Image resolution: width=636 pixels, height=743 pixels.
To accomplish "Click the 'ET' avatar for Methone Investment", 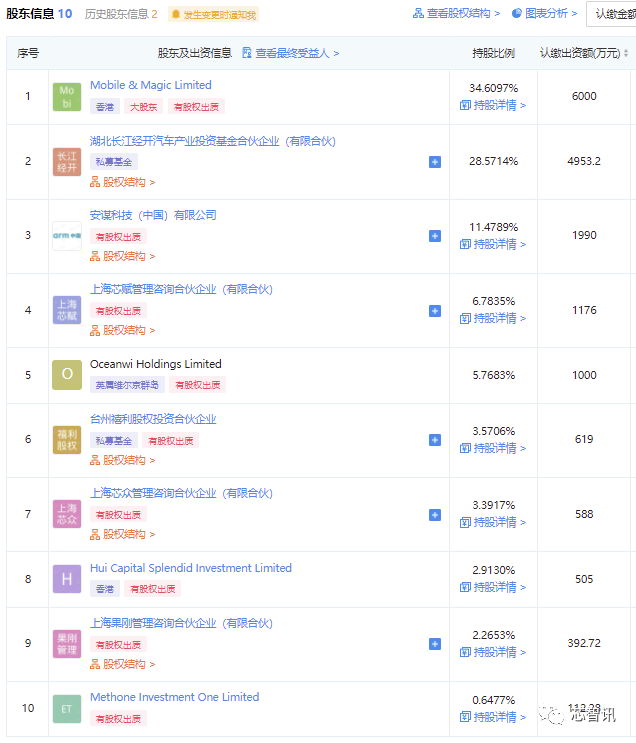I will [67, 709].
